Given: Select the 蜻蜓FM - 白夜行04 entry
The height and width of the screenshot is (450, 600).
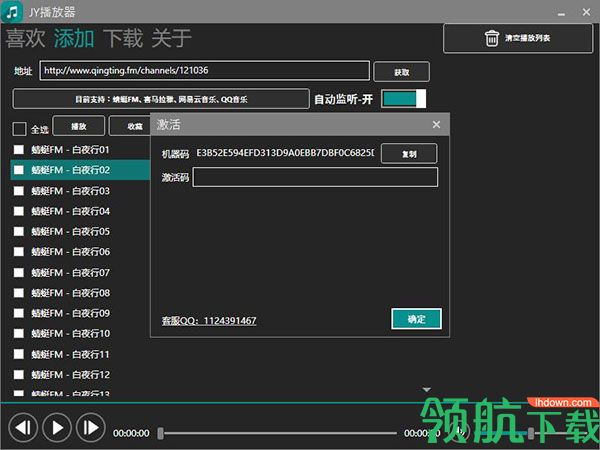Looking at the screenshot, I should tap(70, 211).
